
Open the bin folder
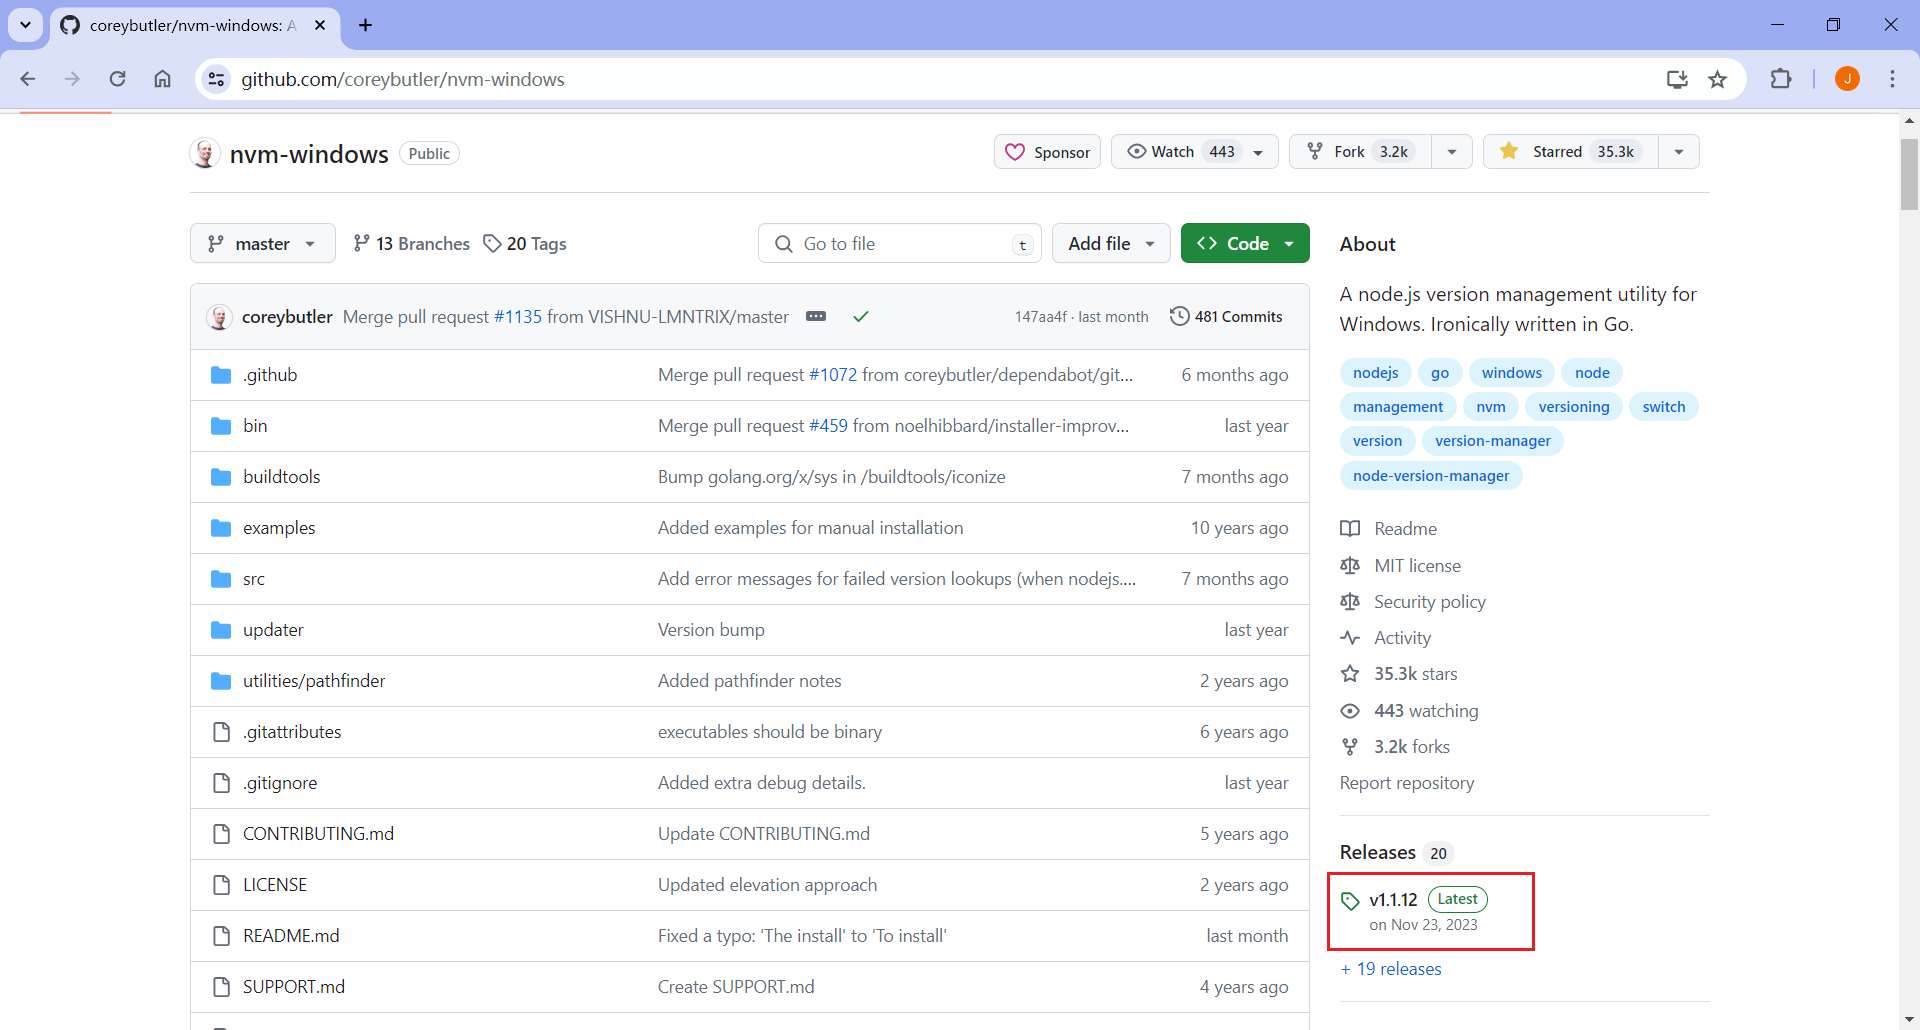255,426
